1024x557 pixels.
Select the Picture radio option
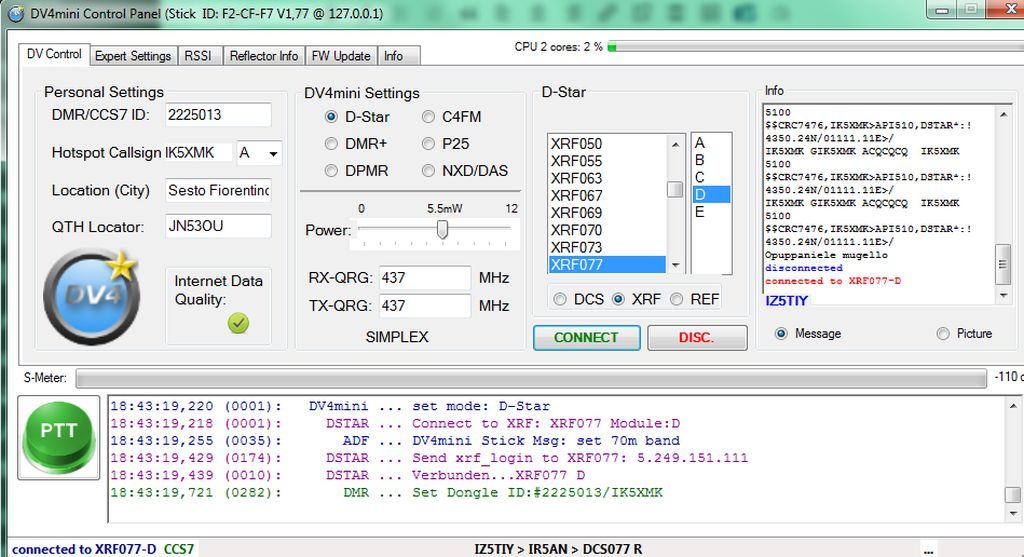[x=942, y=334]
